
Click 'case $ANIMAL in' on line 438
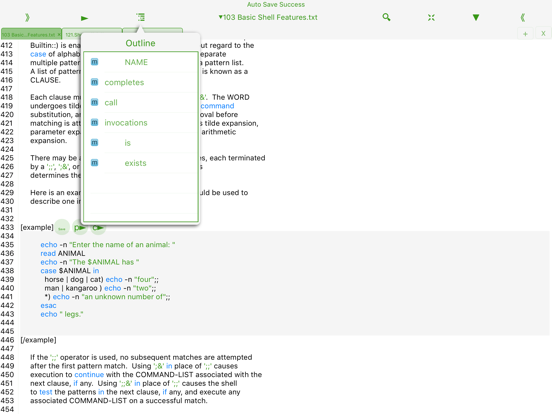(70, 271)
